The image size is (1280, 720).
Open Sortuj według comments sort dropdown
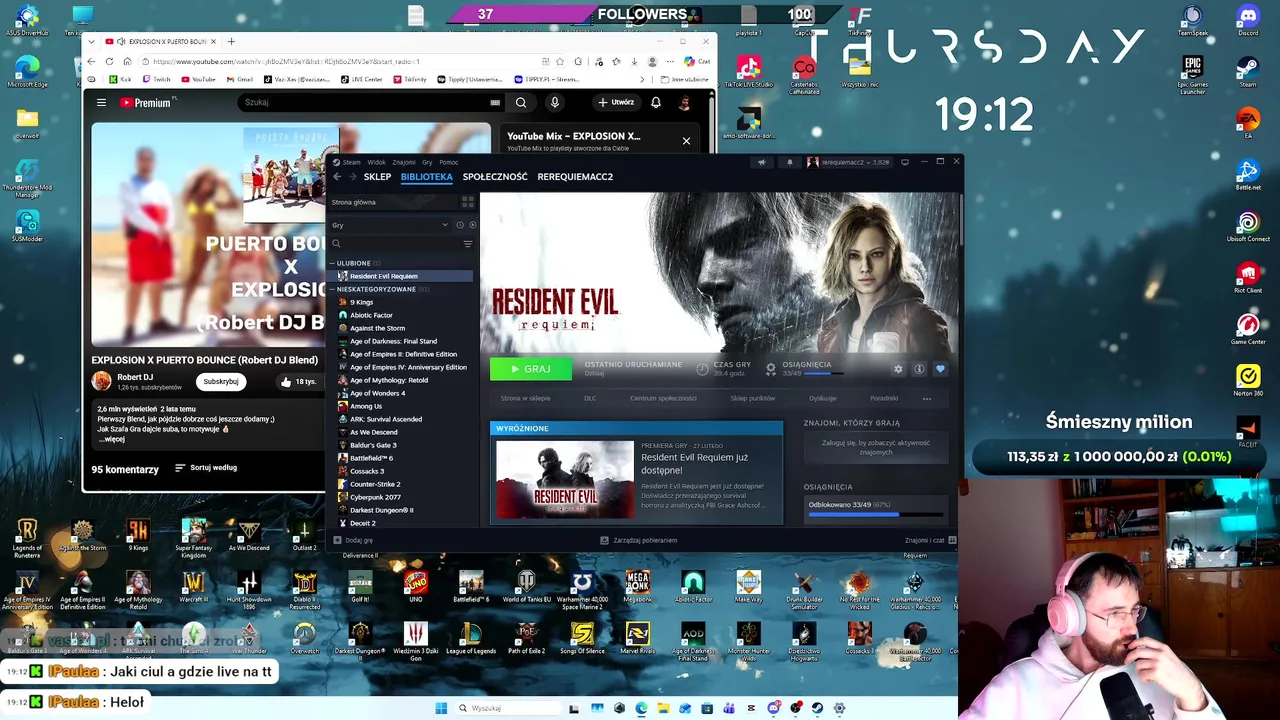pyautogui.click(x=206, y=468)
